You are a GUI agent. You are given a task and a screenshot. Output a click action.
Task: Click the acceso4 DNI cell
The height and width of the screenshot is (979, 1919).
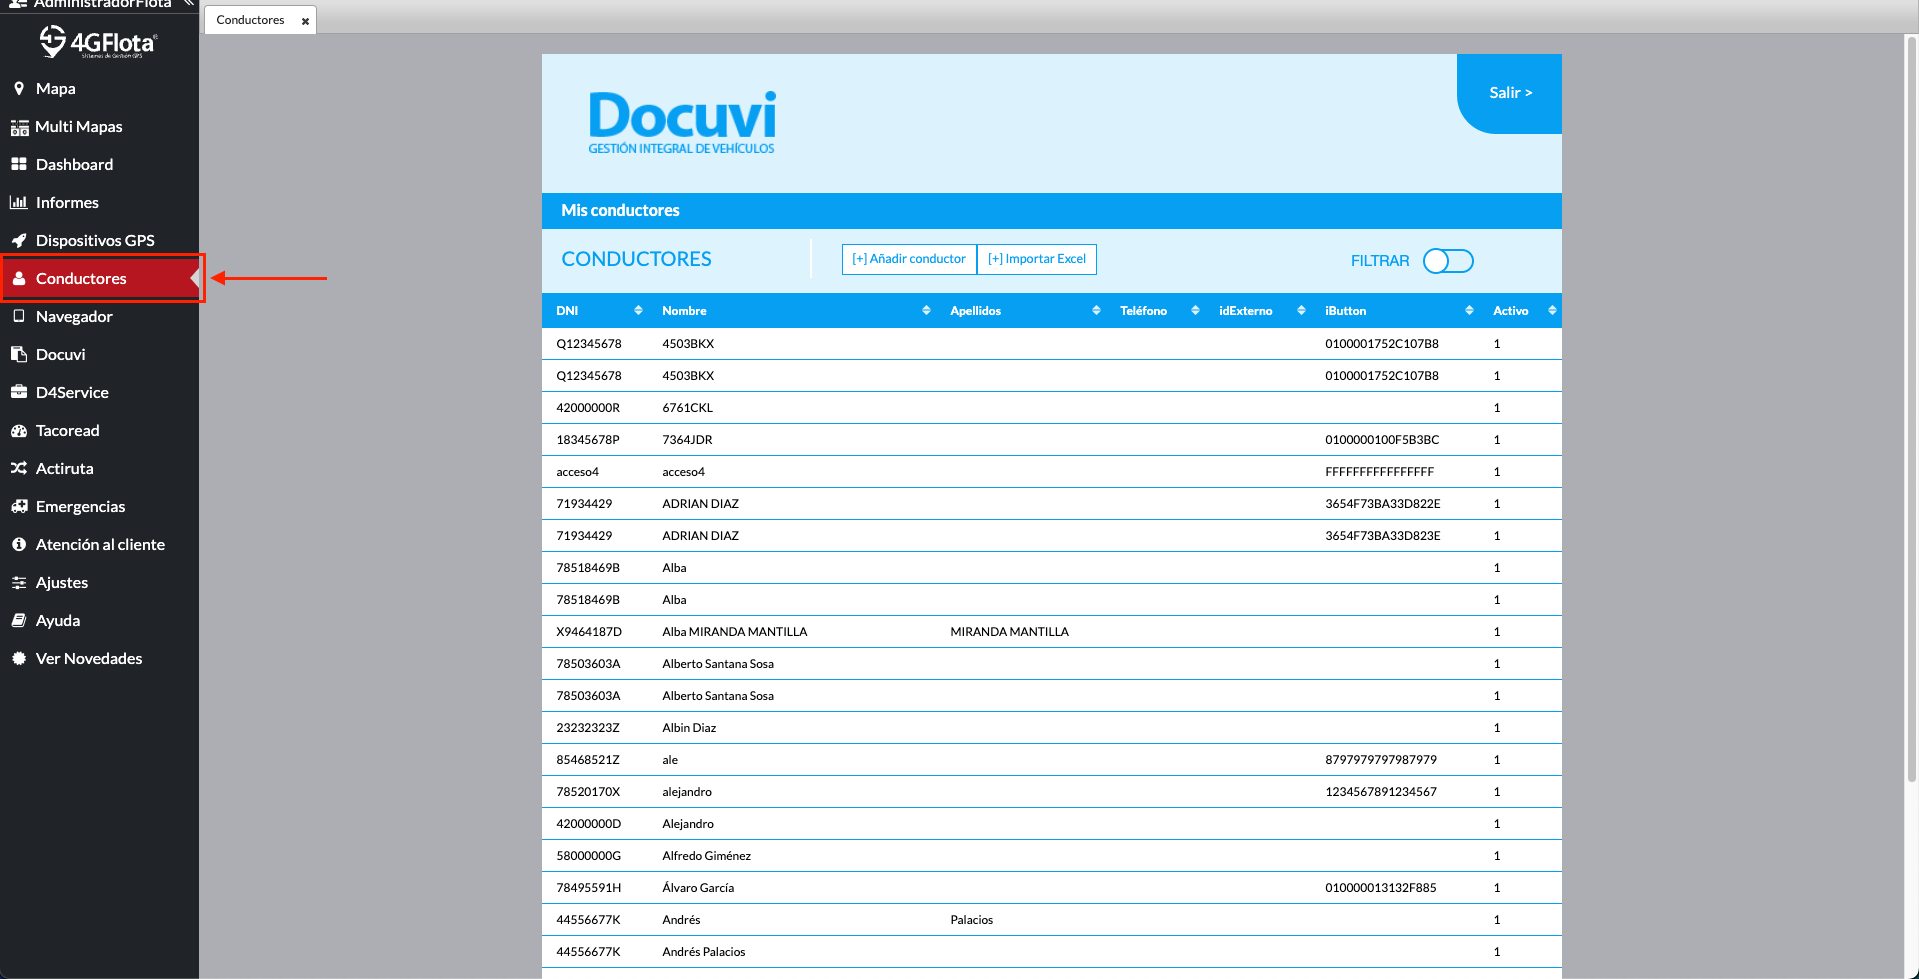click(577, 472)
